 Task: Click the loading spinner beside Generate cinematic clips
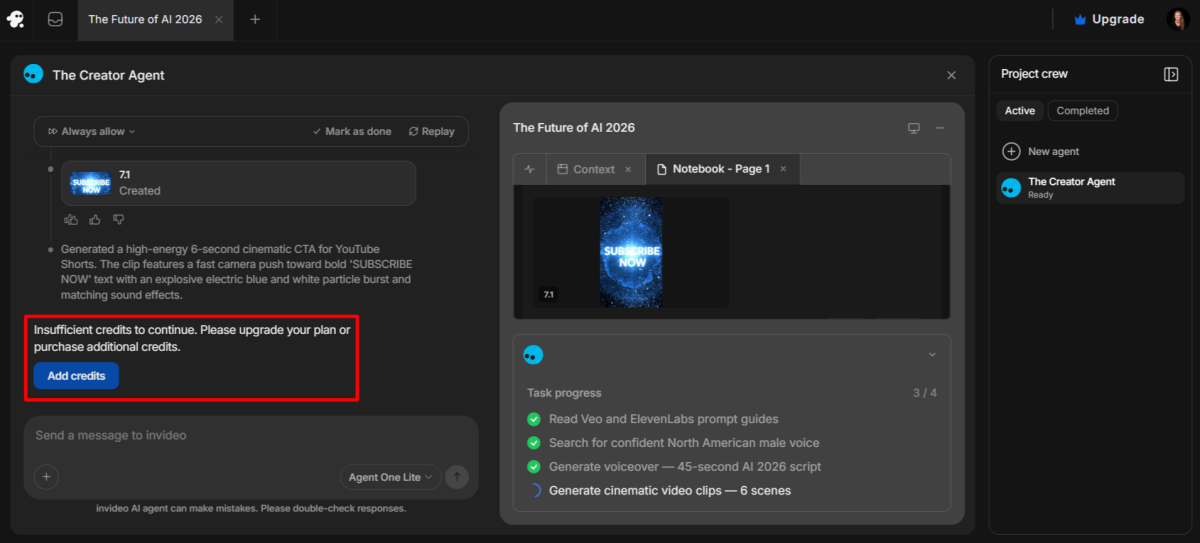[x=534, y=491]
